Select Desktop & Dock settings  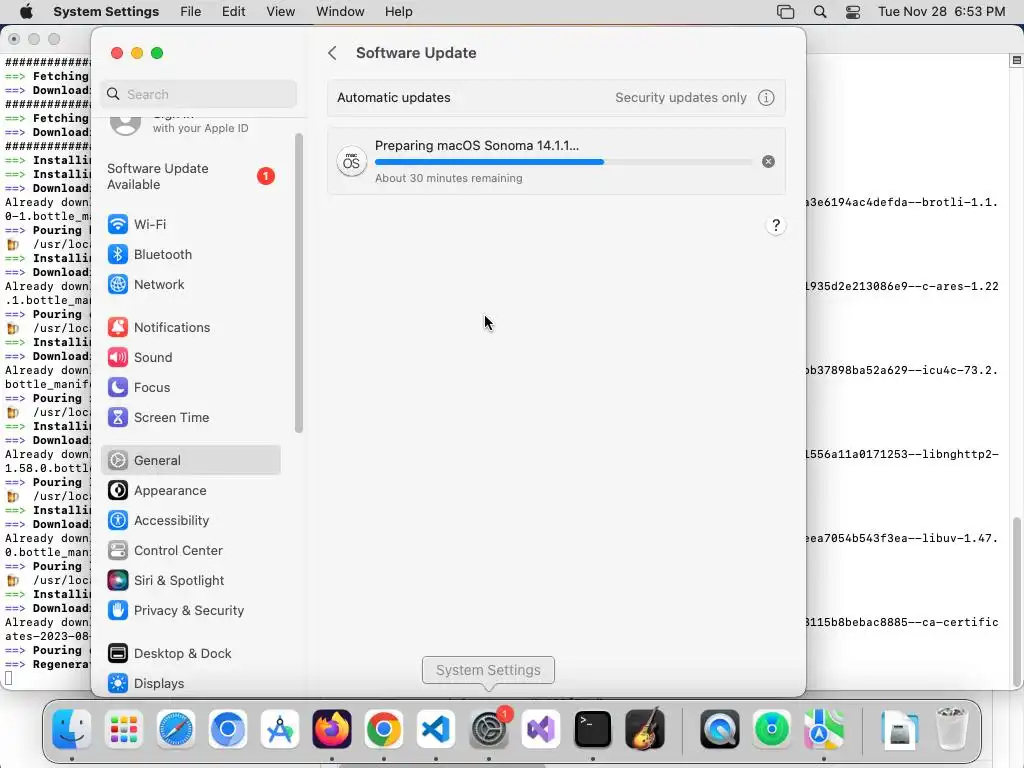[191, 653]
